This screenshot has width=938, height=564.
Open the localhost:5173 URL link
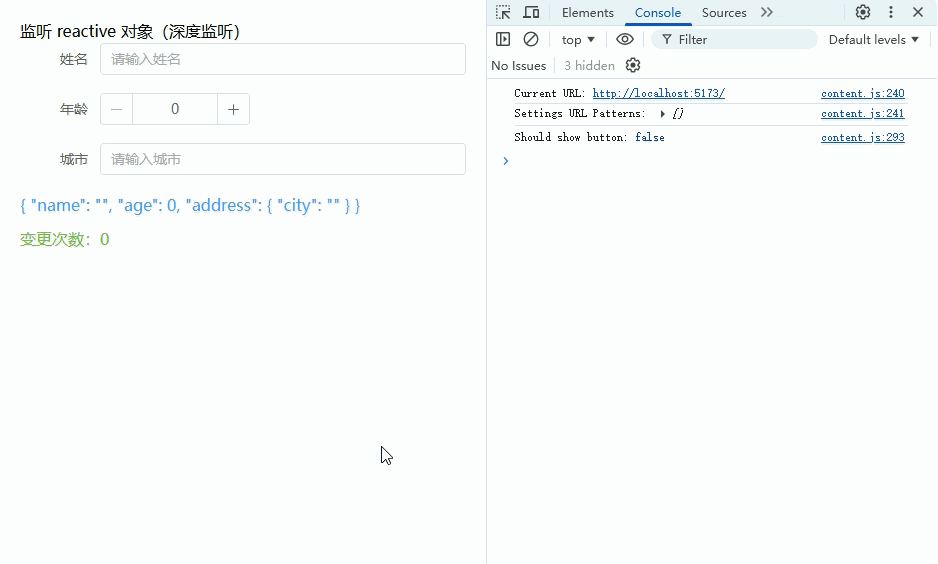coord(658,93)
